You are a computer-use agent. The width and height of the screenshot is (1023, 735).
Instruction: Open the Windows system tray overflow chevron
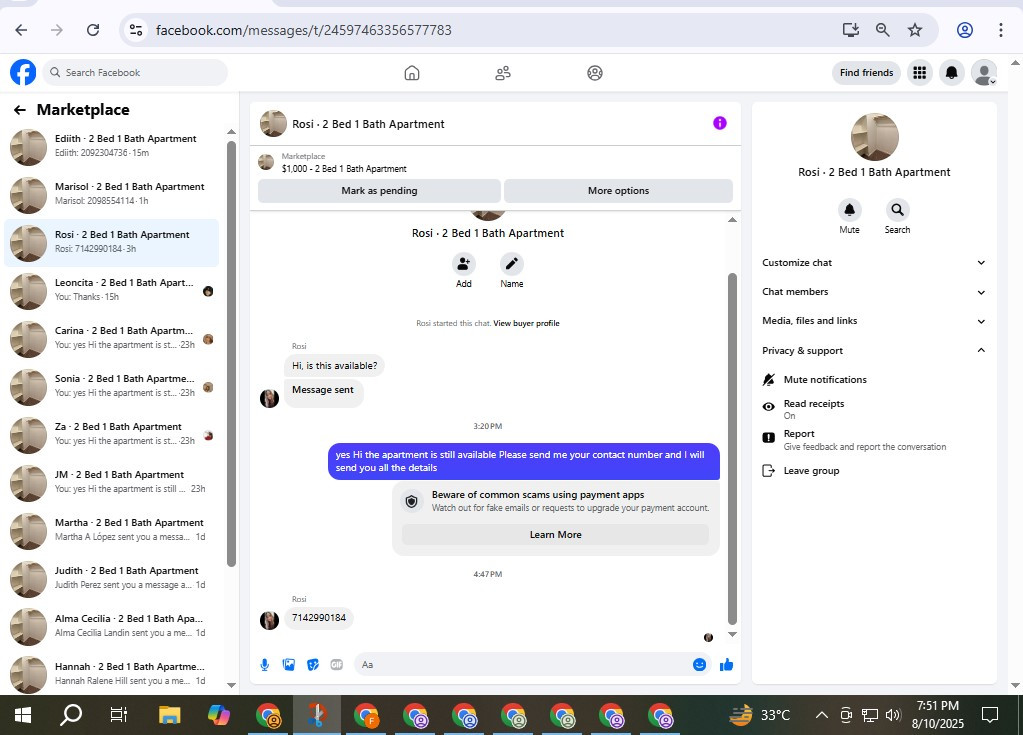[822, 715]
